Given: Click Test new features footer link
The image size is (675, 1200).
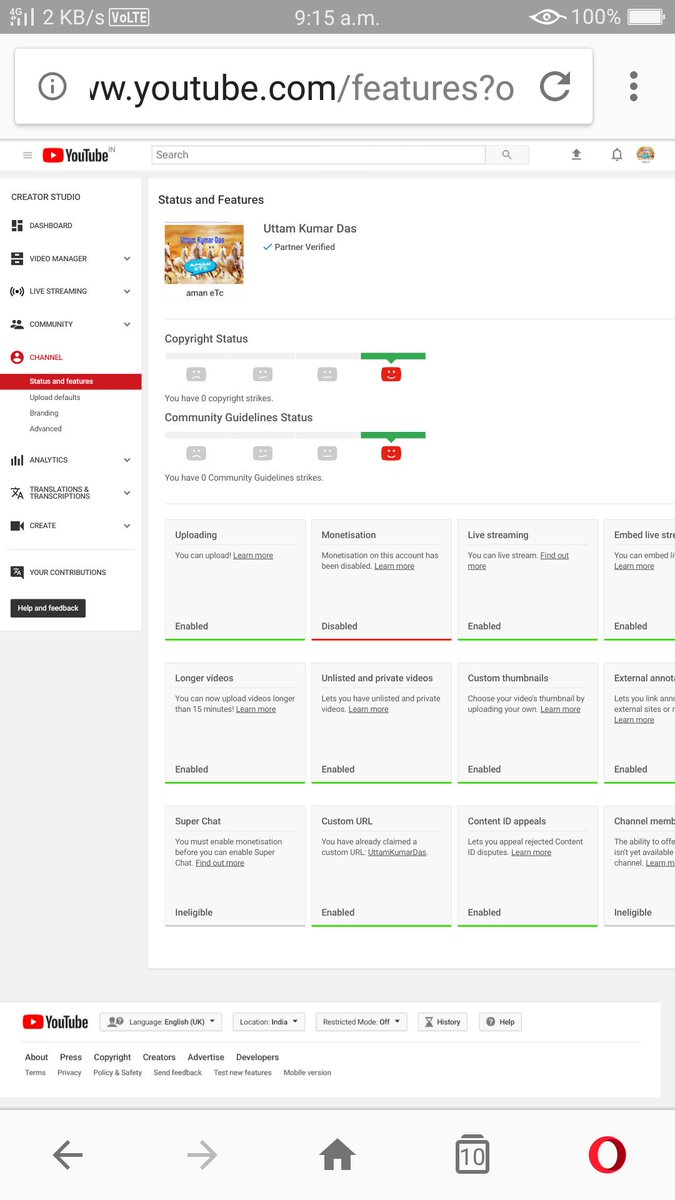Looking at the screenshot, I should pos(243,1073).
